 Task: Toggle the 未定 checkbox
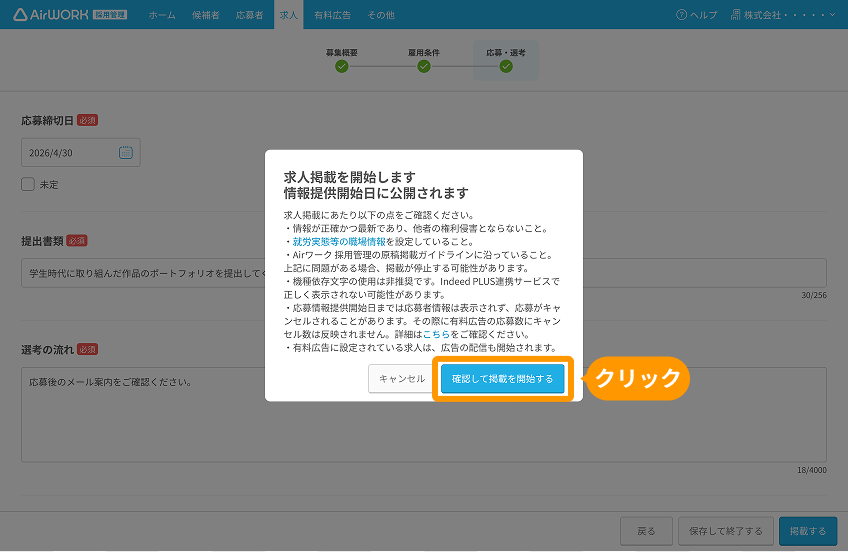click(x=28, y=184)
